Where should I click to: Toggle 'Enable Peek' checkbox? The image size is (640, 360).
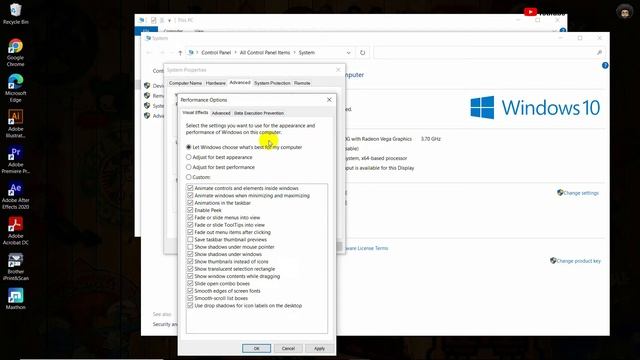point(190,210)
